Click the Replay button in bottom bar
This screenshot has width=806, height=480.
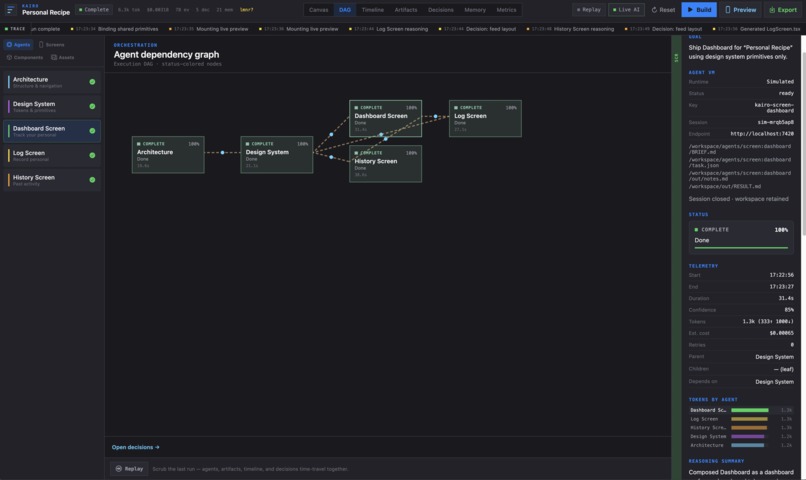(x=129, y=469)
